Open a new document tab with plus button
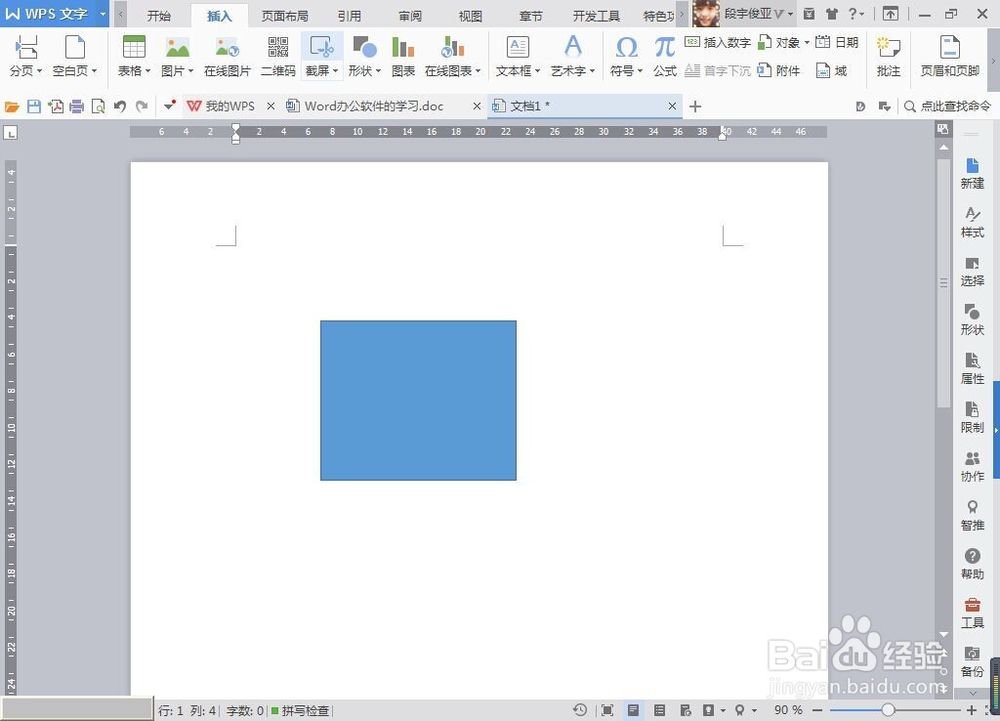Viewport: 1000px width, 721px height. (x=695, y=106)
